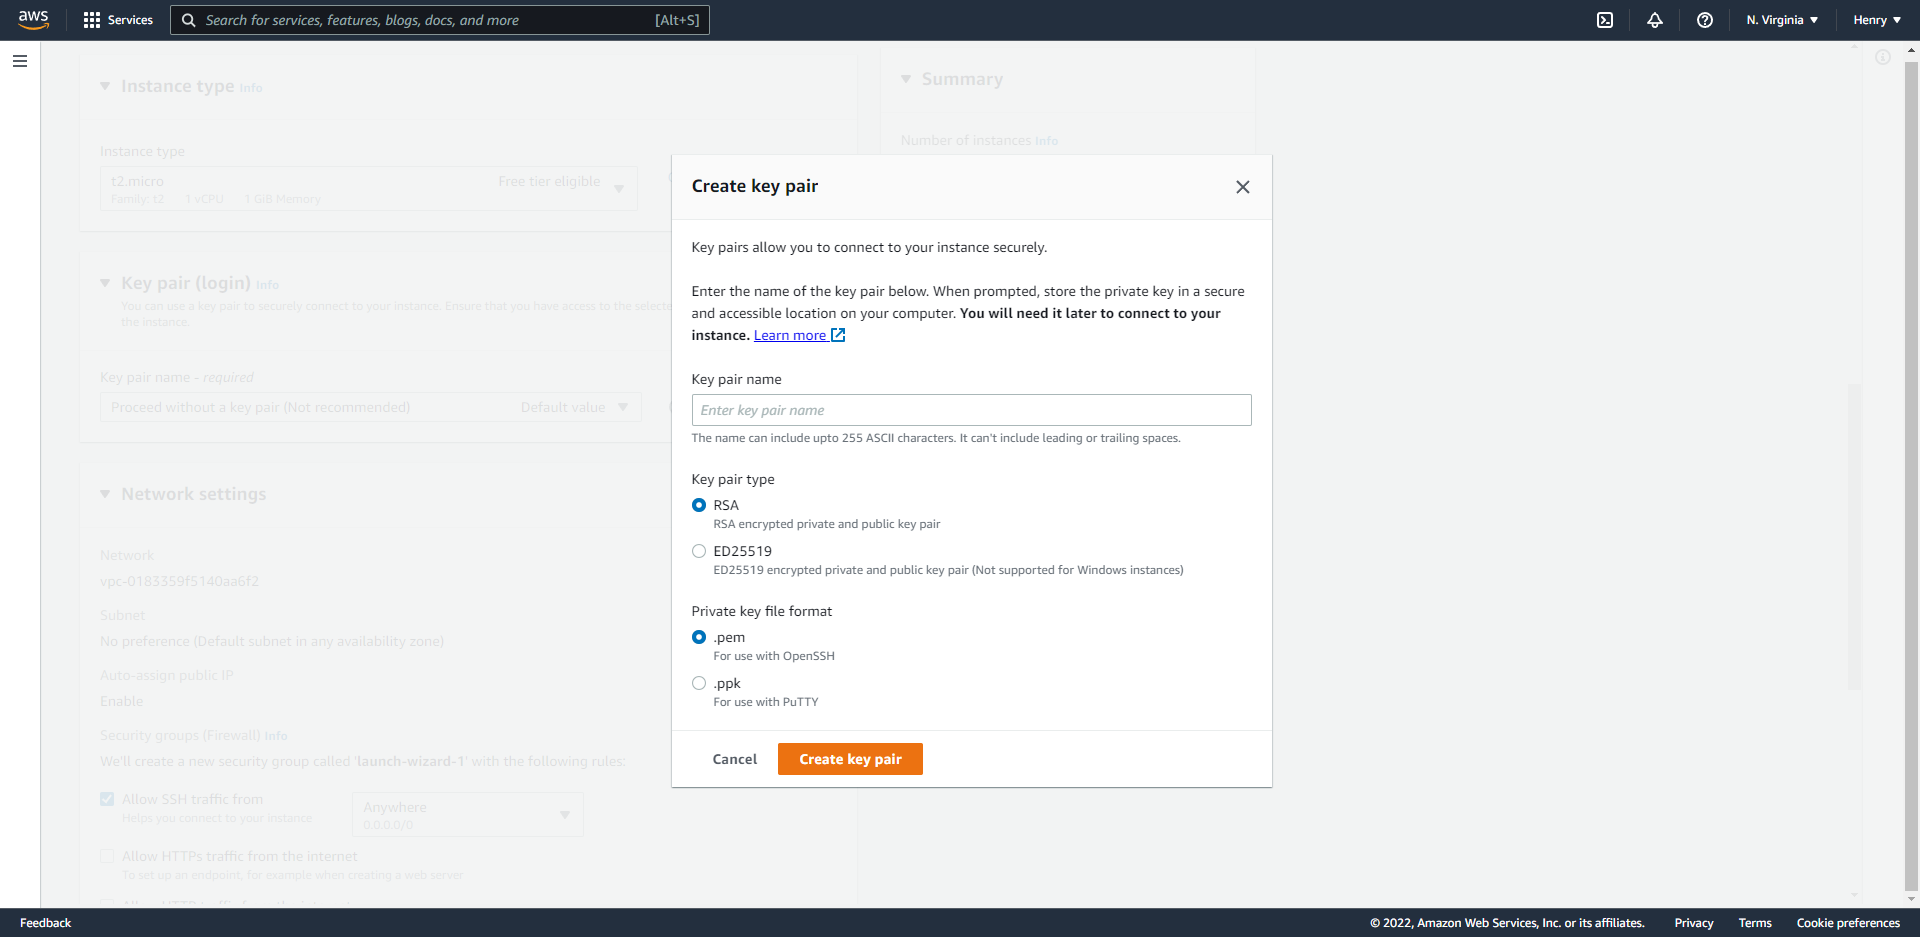Open the Help question mark icon
Viewport: 1920px width, 937px height.
[x=1705, y=19]
